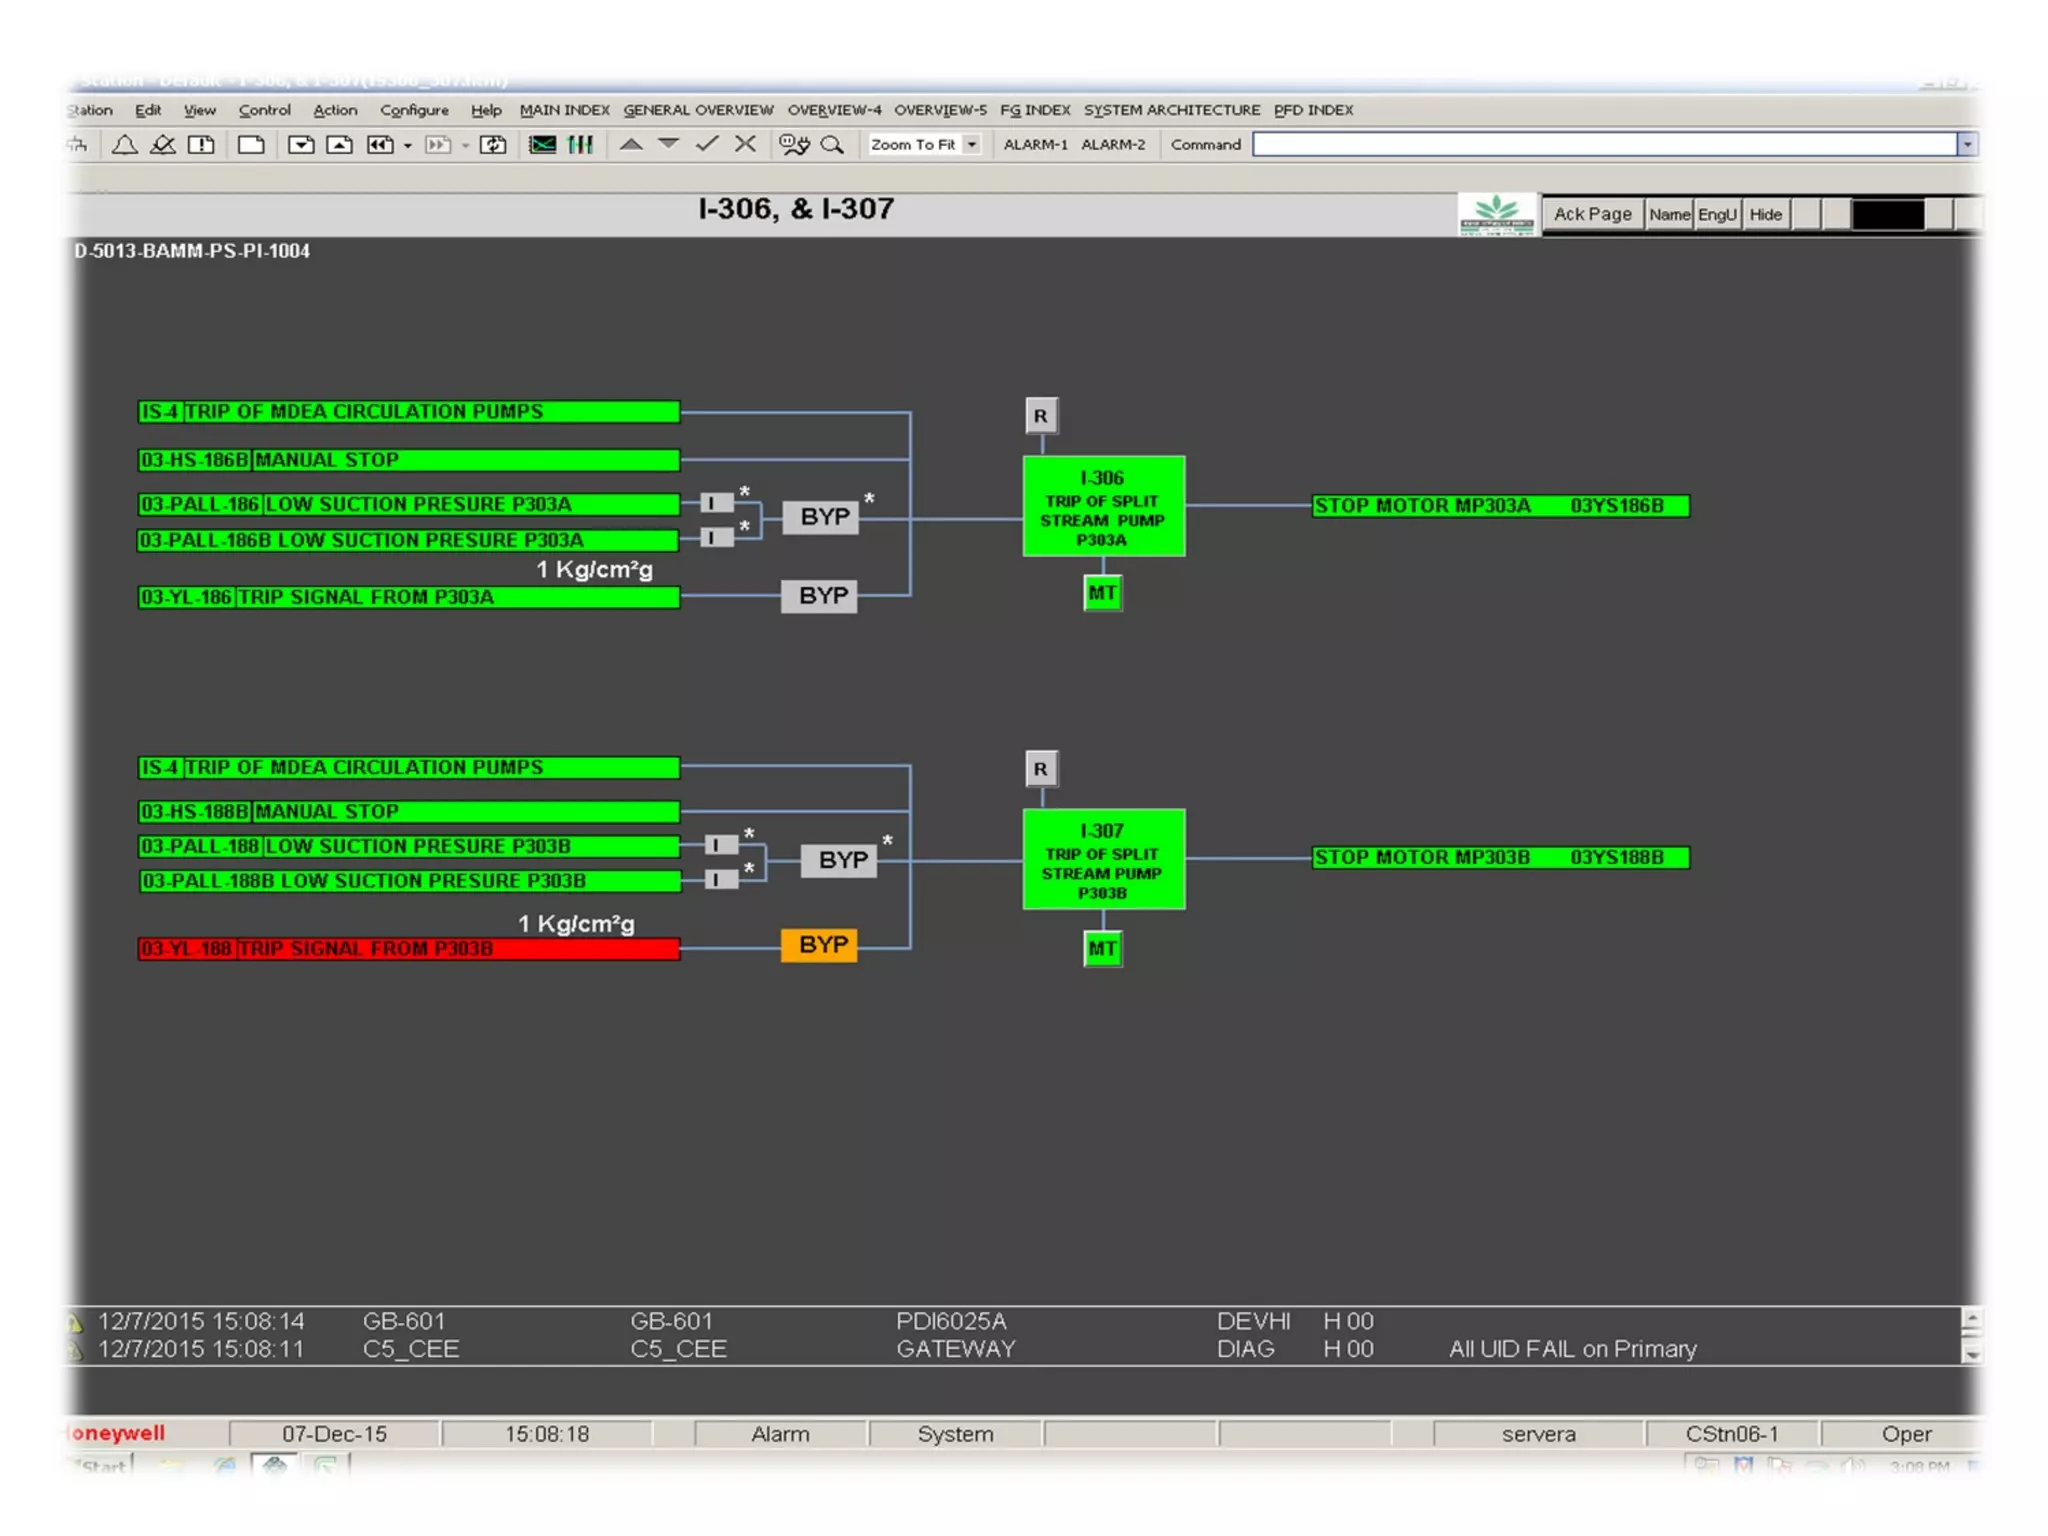Click the page reload icon

pos(493,145)
